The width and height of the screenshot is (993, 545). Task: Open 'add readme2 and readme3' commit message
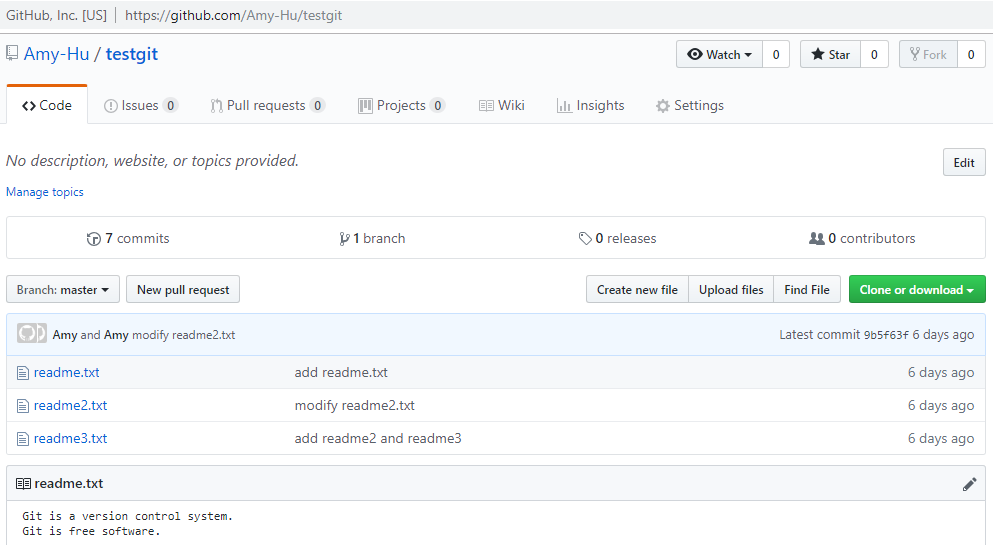click(x=378, y=438)
